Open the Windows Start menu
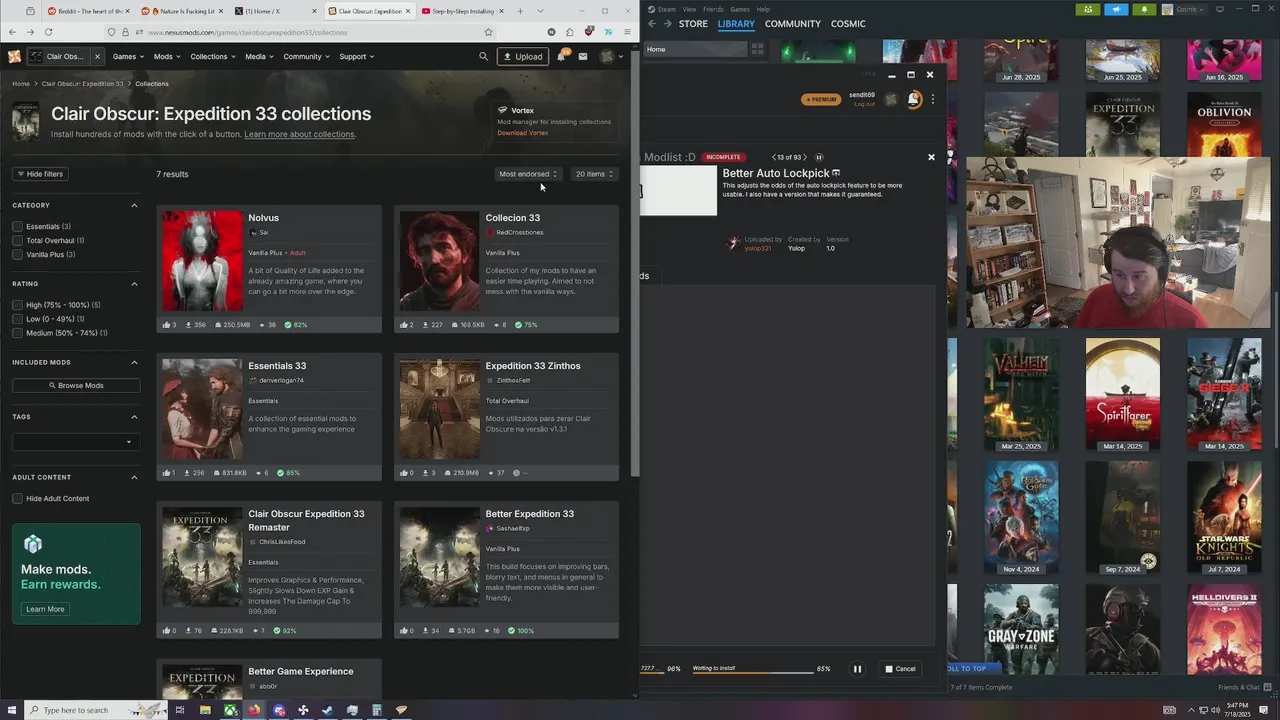Screen dimensions: 1280x720 (x=12, y=710)
